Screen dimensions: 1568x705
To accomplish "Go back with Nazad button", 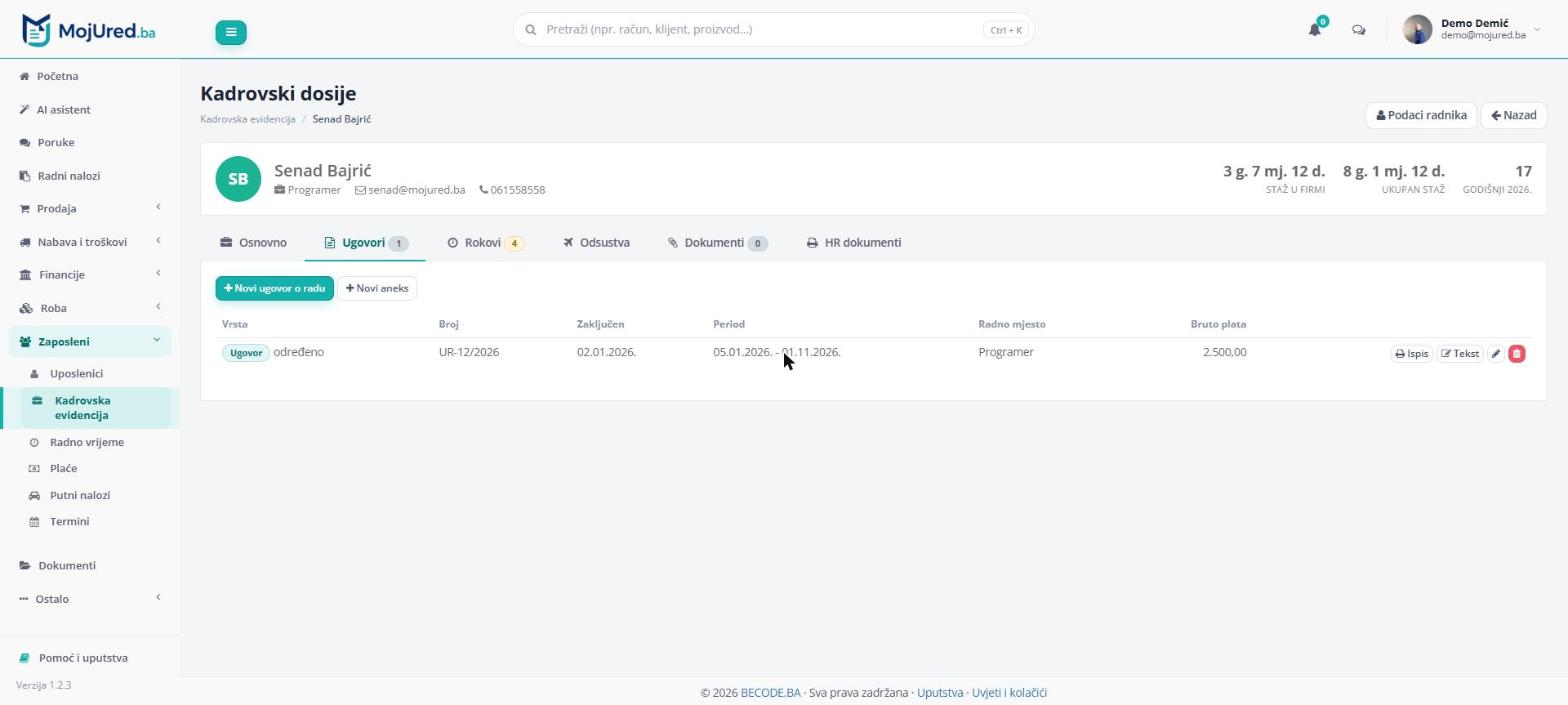I will [1514, 115].
